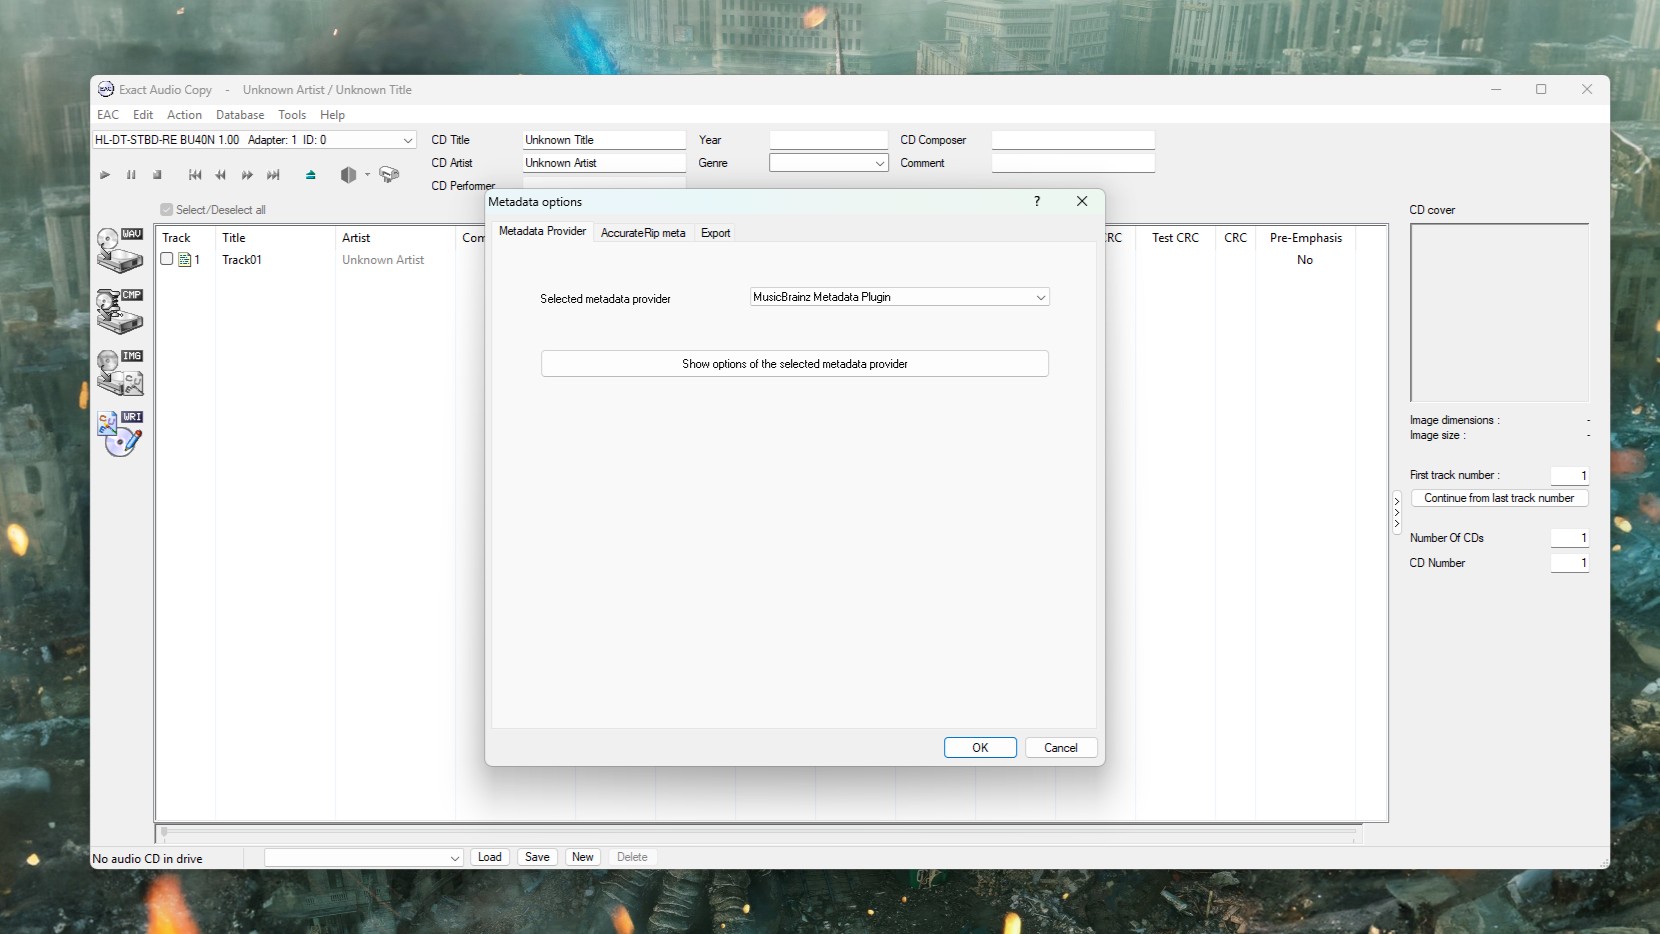Screen dimensions: 1660x934
Task: Click the fast forward icon
Action: pos(247,175)
